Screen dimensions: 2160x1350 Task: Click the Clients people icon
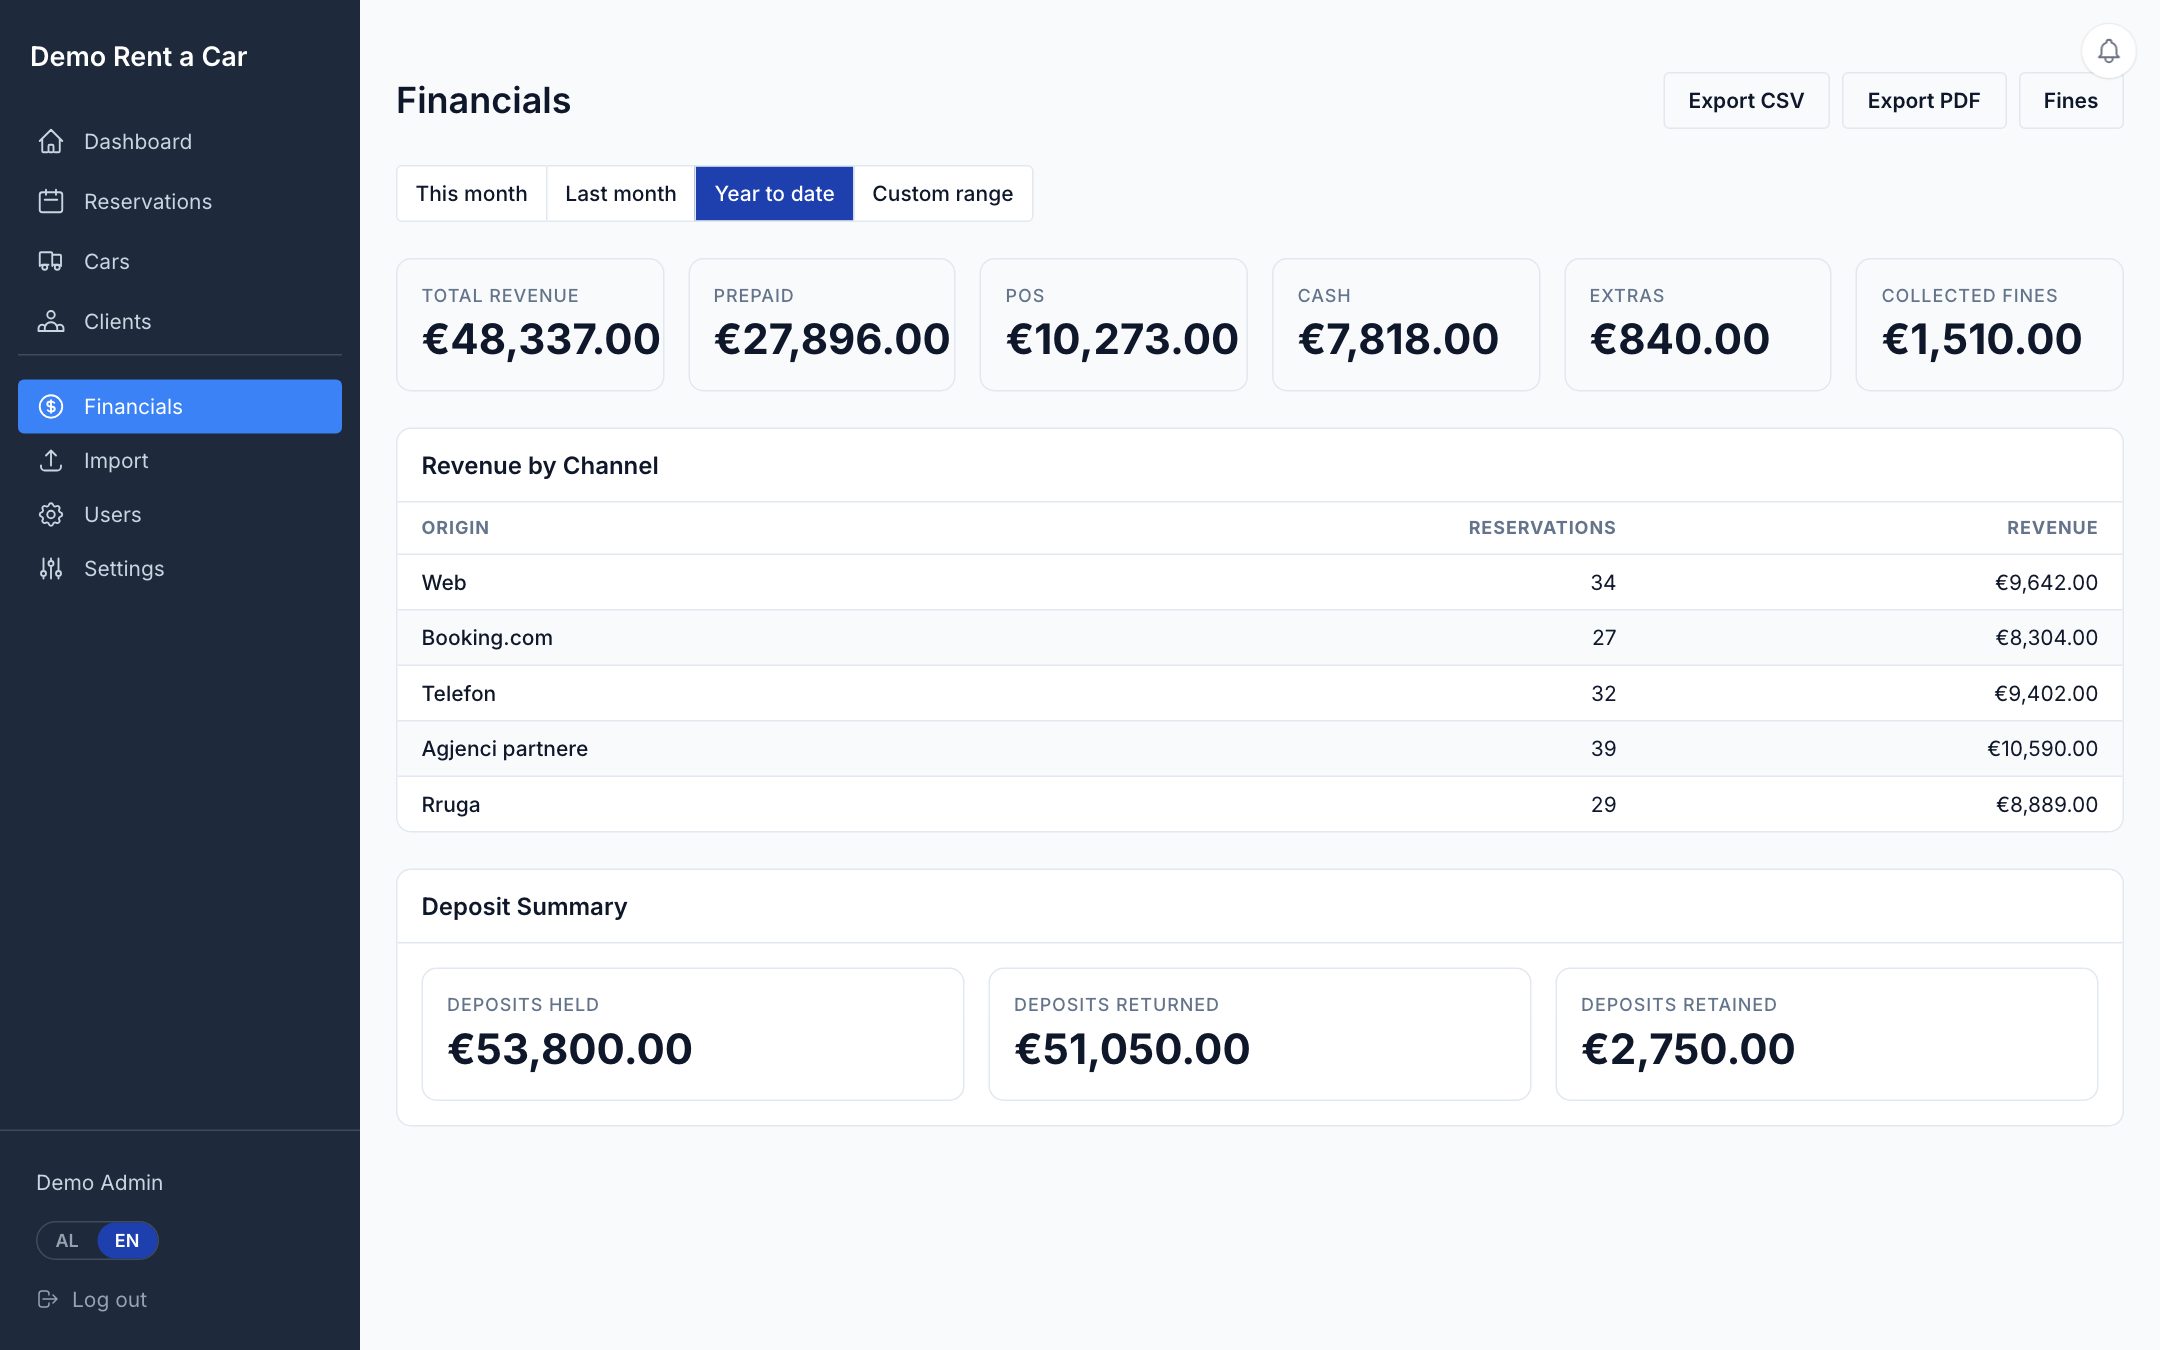[51, 322]
